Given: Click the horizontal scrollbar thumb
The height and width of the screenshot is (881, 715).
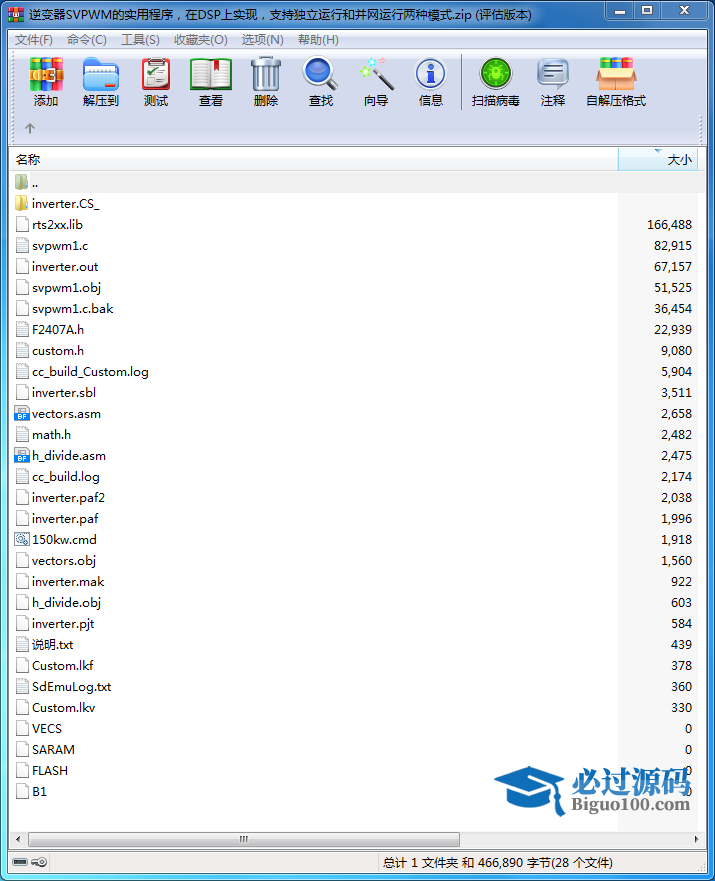Looking at the screenshot, I should (244, 839).
